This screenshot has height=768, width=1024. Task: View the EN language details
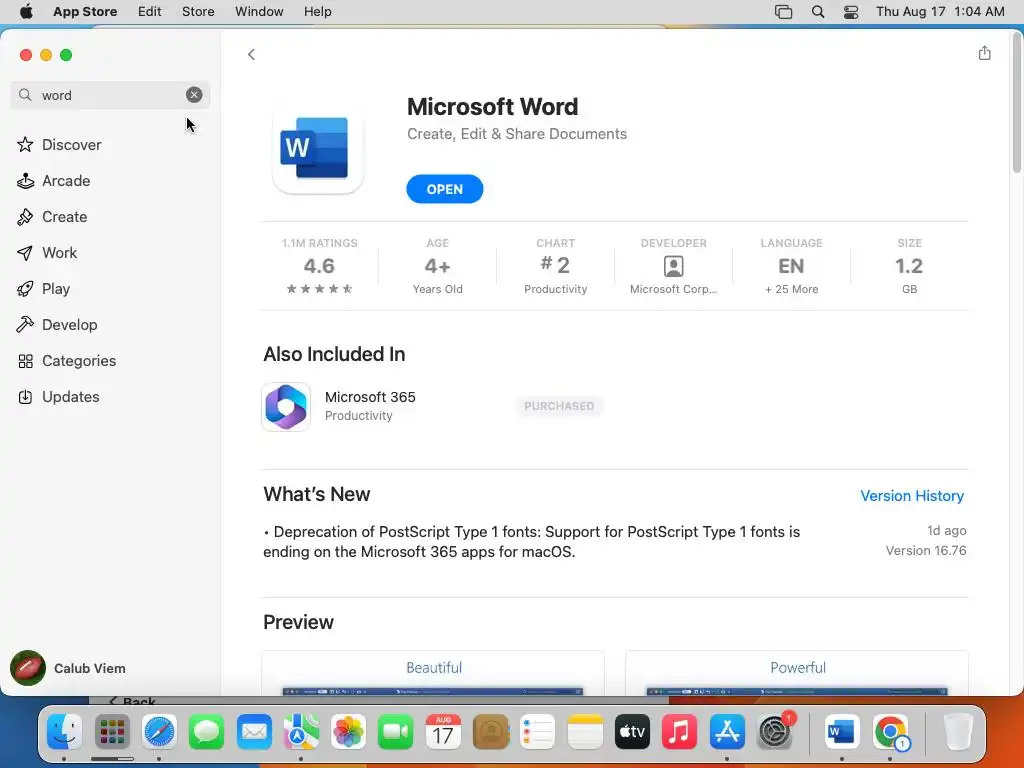pyautogui.click(x=792, y=266)
